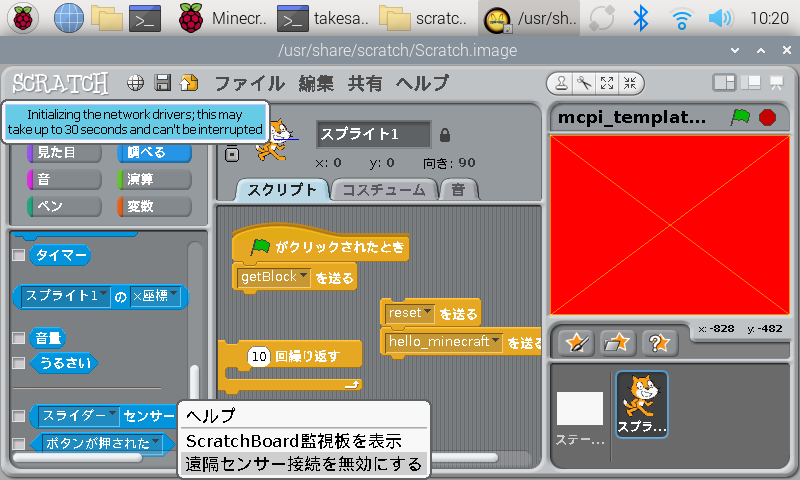Choose a new sprite from file
800x480 pixels.
point(618,342)
